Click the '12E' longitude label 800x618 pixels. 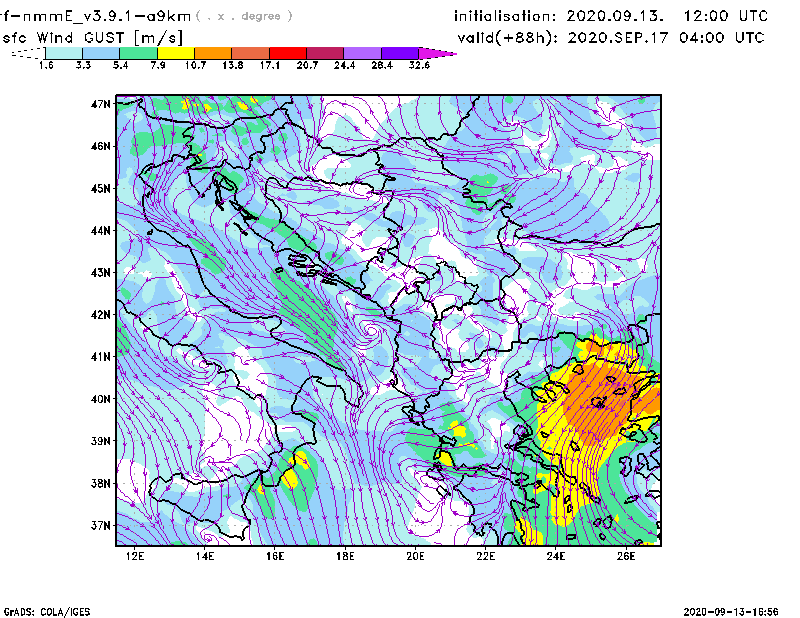[135, 556]
